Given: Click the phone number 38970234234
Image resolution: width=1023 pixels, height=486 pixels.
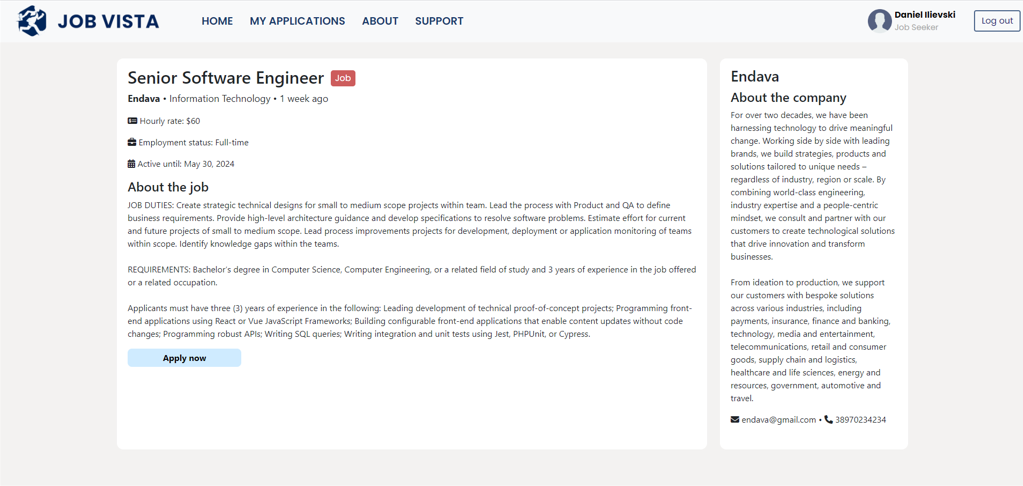Looking at the screenshot, I should pyautogui.click(x=860, y=420).
